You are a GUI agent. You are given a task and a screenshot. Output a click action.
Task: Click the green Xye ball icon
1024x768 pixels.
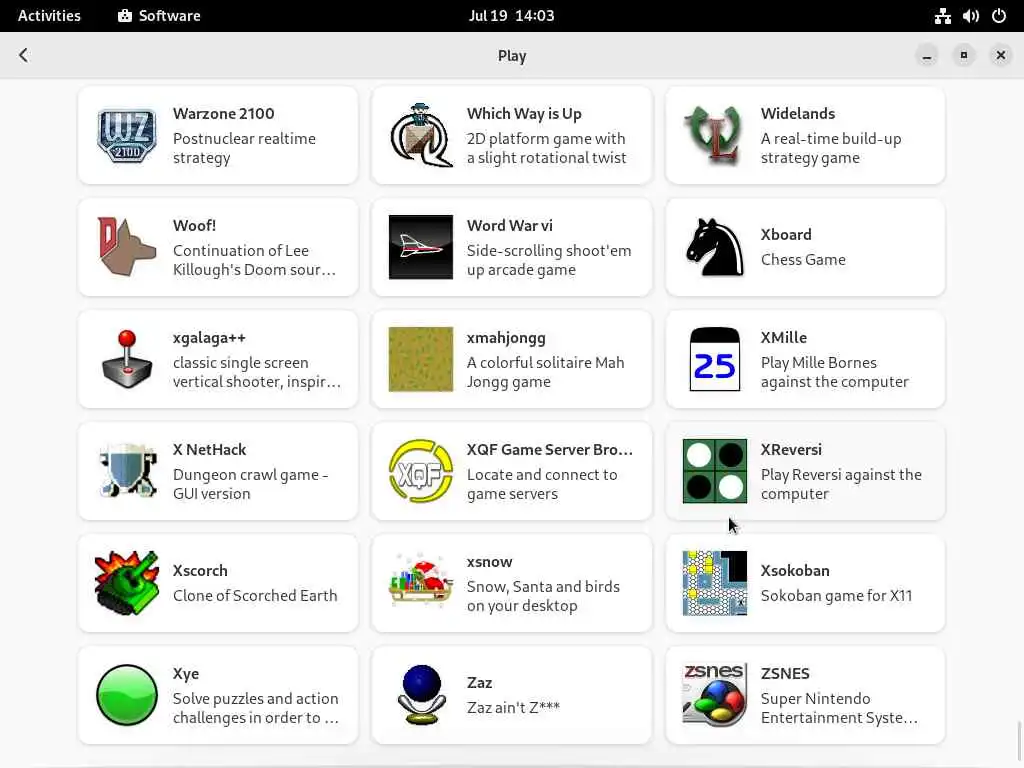127,695
